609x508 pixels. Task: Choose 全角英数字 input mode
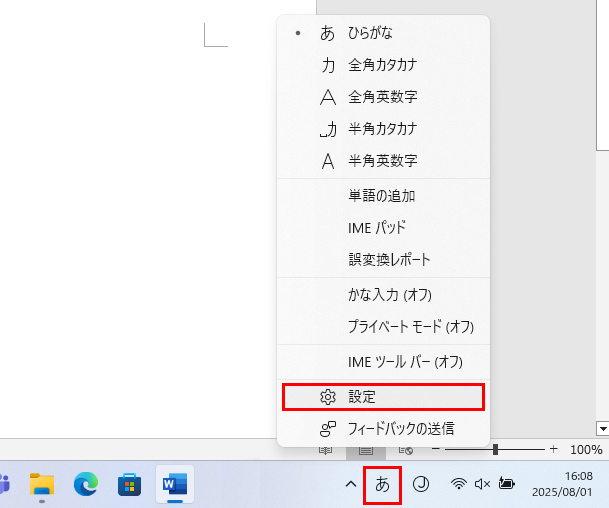382,97
